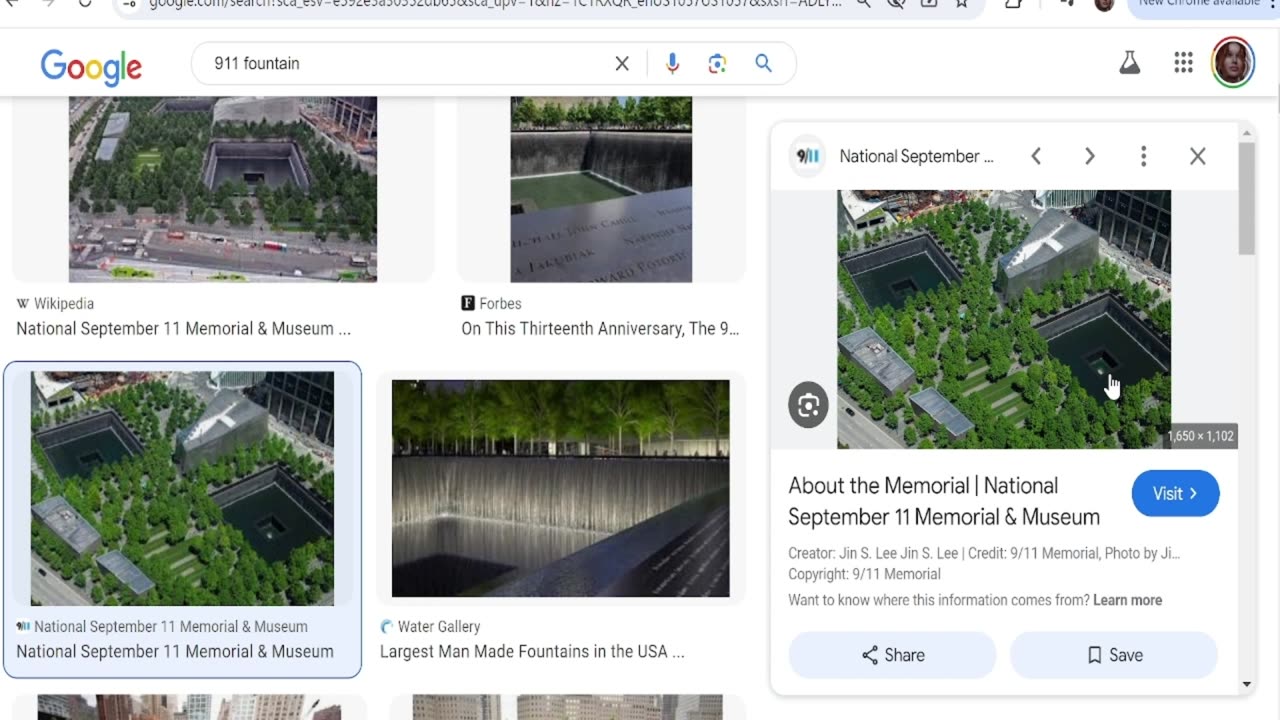Open Google Lens image search

point(717,64)
